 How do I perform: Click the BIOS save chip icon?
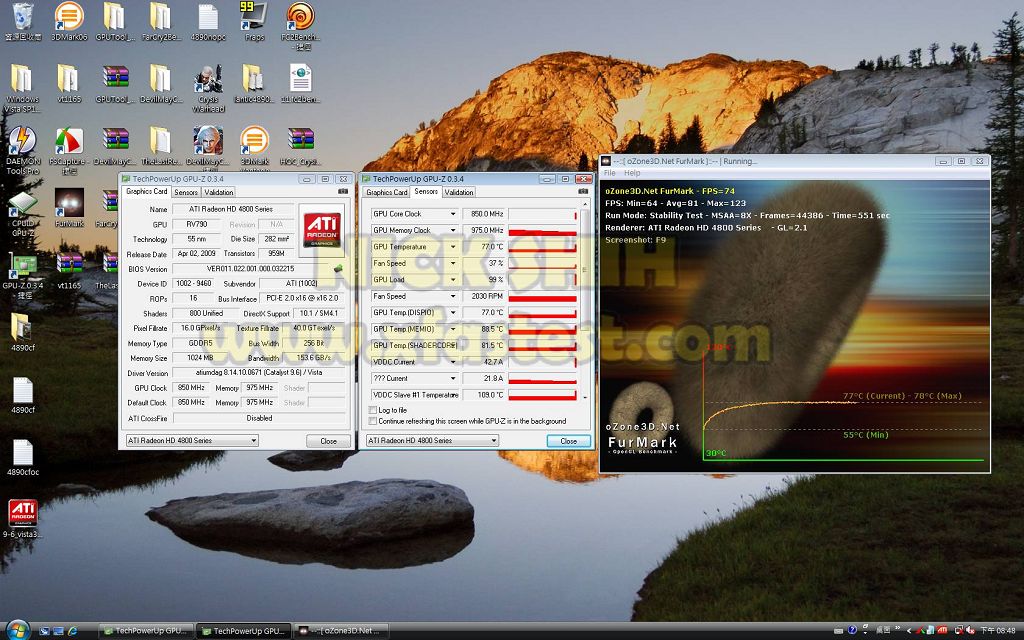pyautogui.click(x=338, y=268)
